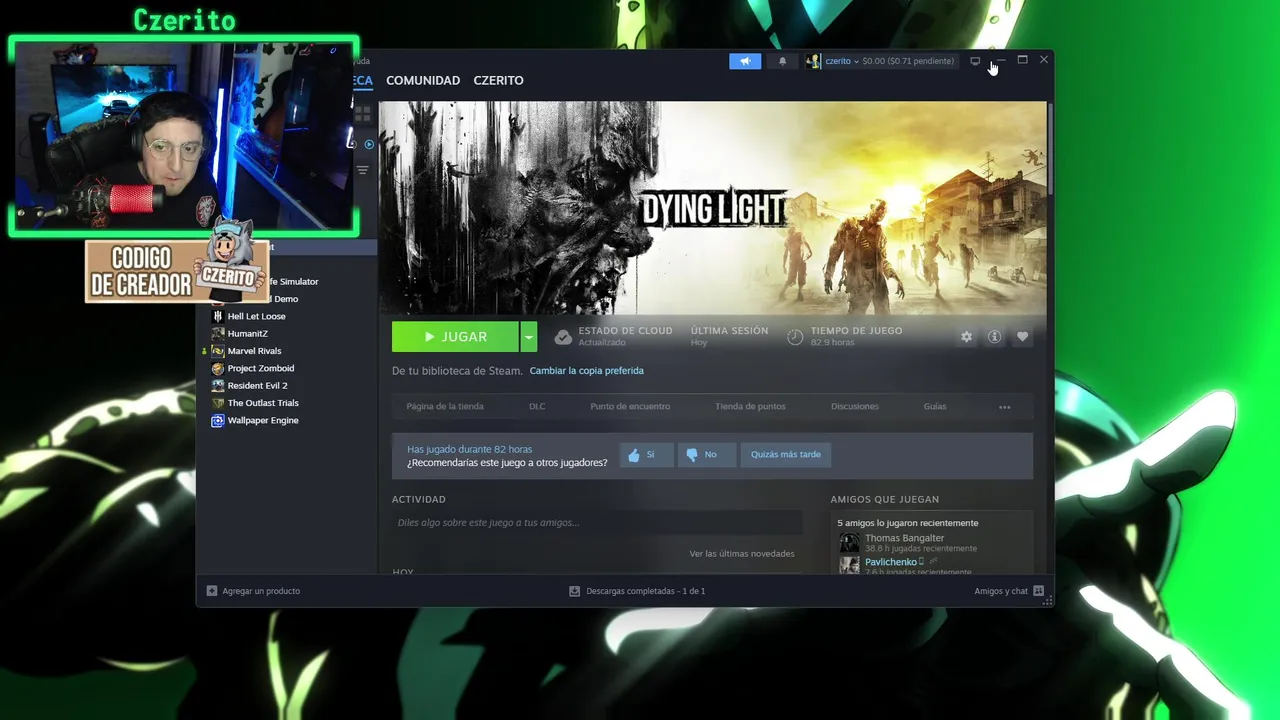The width and height of the screenshot is (1280, 720).
Task: Click the play time clock icon
Action: 795,337
